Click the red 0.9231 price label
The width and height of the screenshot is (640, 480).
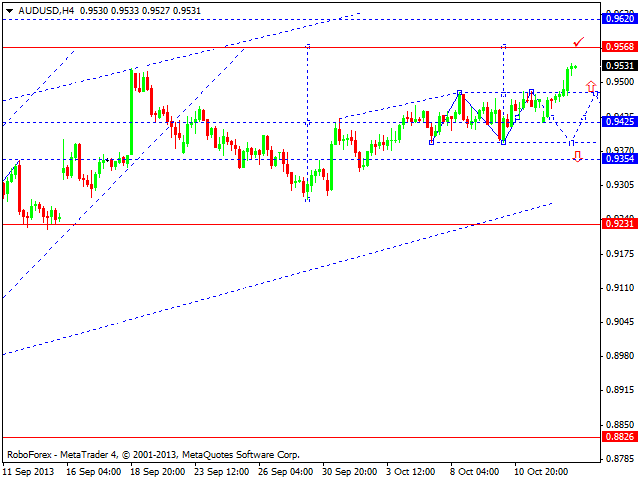coord(619,224)
